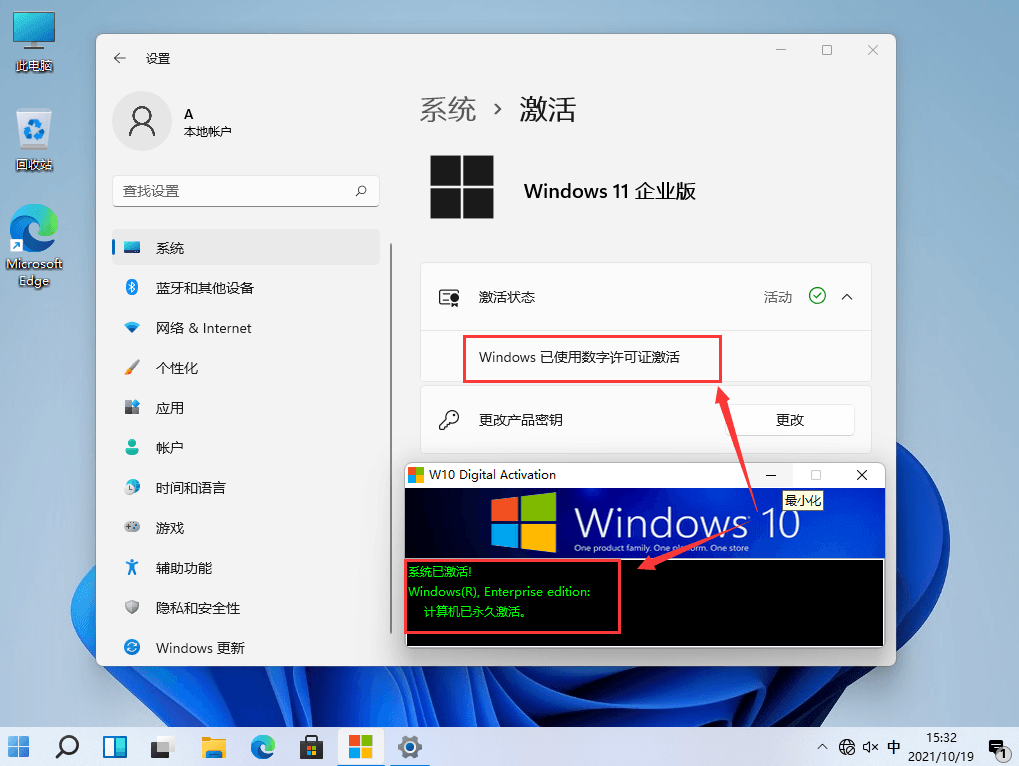Image resolution: width=1019 pixels, height=766 pixels.
Task: Focus the 查找设置 search field
Action: tap(246, 191)
